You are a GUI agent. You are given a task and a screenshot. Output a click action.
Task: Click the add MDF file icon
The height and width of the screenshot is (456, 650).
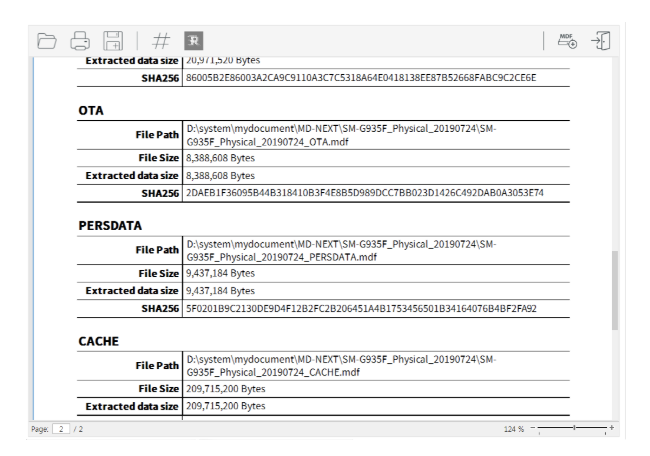[x=566, y=41]
